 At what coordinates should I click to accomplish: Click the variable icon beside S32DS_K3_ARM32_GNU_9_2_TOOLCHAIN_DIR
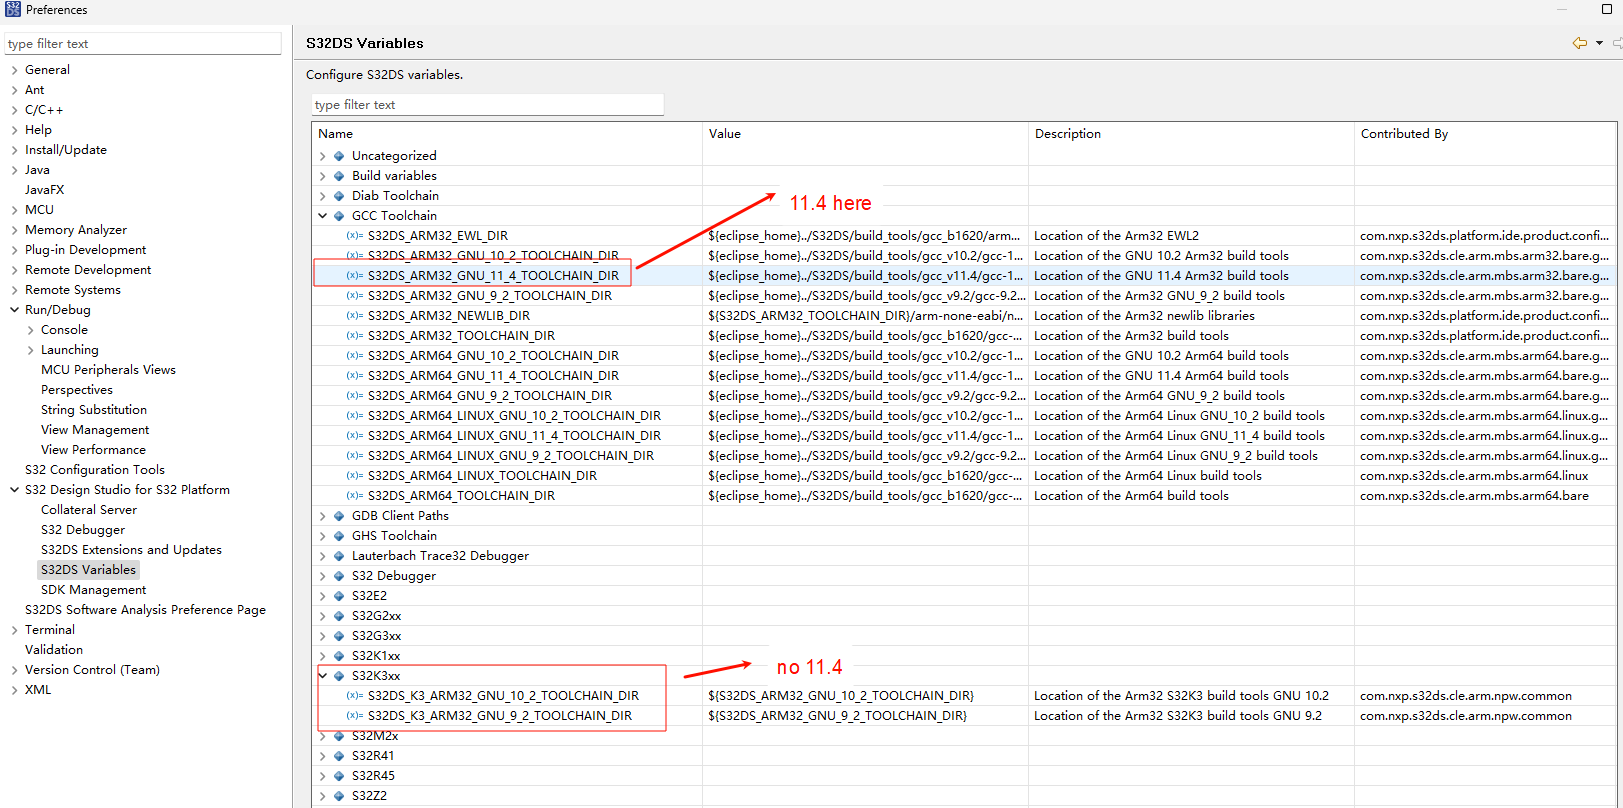tap(355, 716)
